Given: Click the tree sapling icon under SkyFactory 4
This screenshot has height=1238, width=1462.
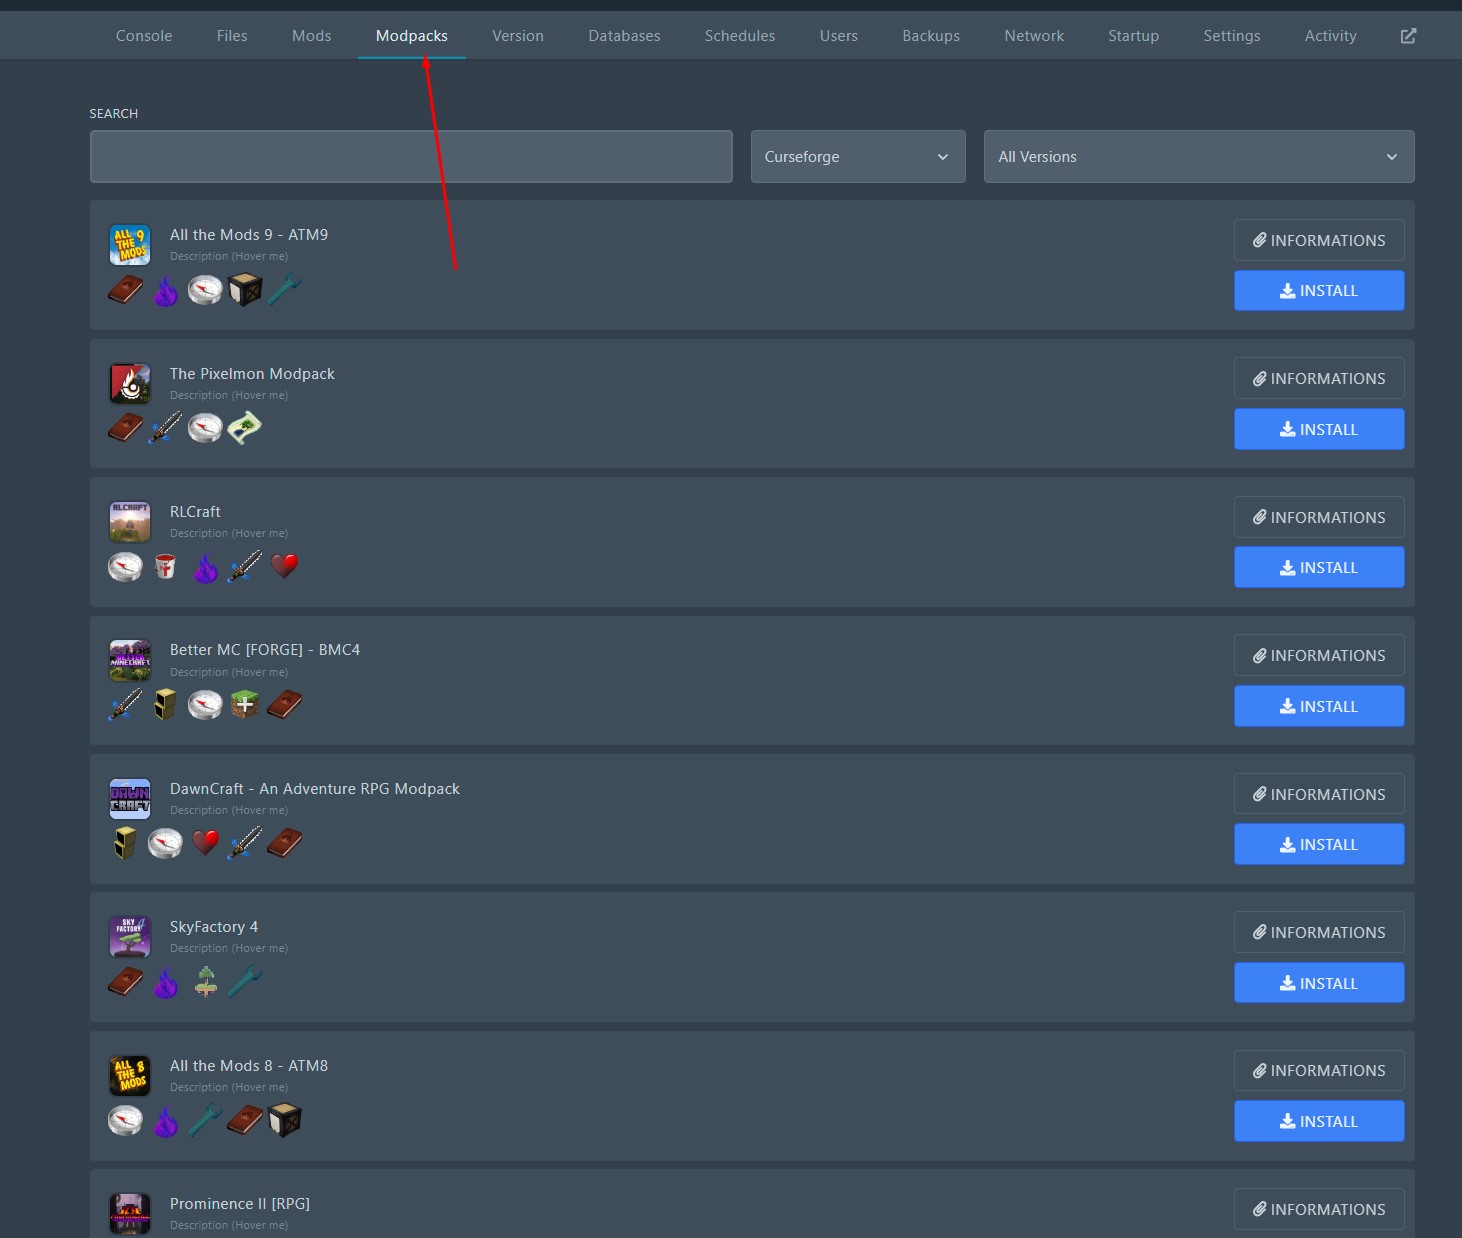Looking at the screenshot, I should pos(205,982).
